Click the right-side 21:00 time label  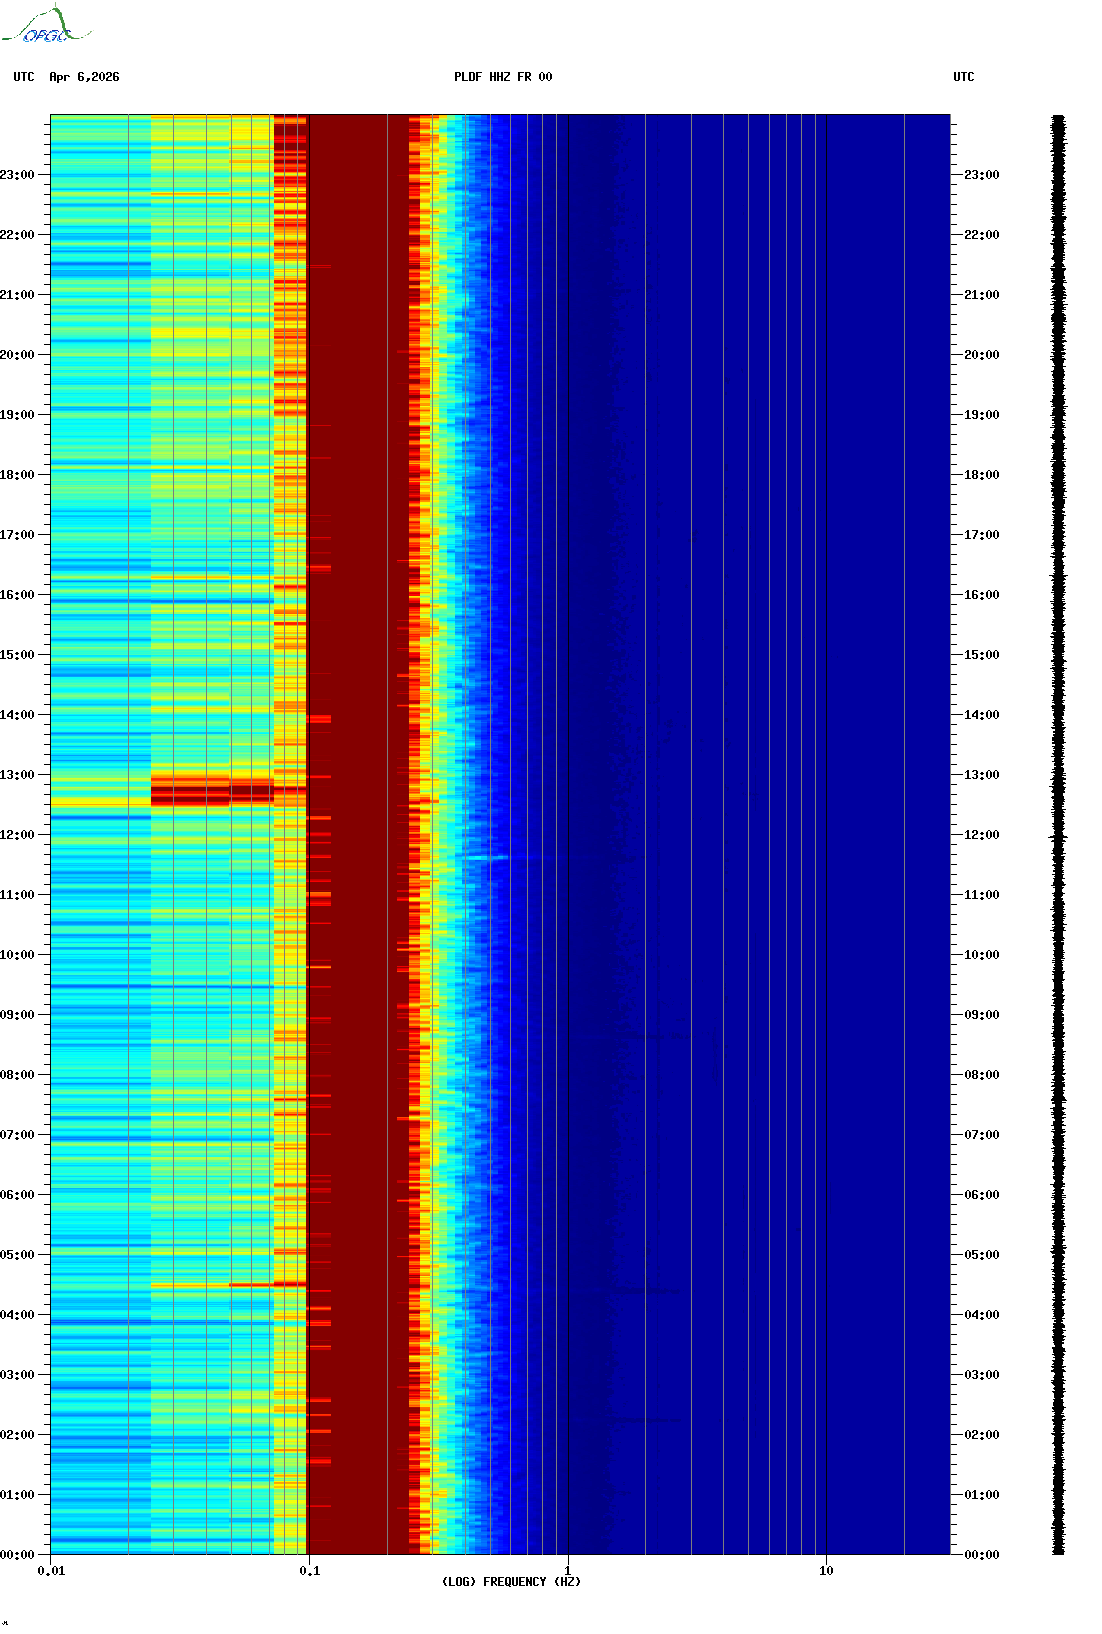point(982,295)
